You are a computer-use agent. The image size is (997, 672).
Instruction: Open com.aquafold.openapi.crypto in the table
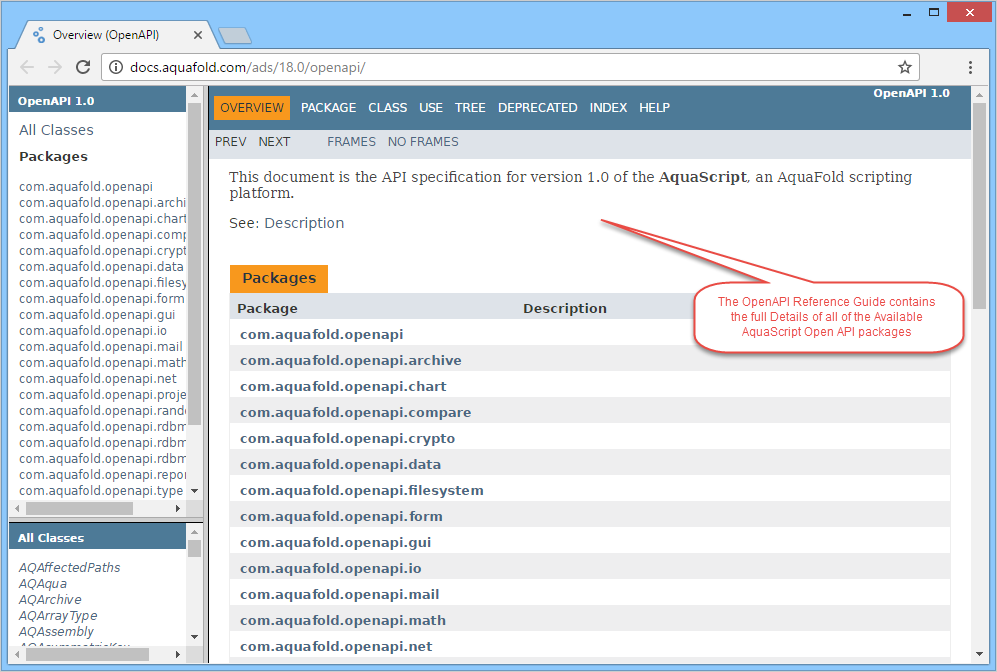[x=348, y=439]
